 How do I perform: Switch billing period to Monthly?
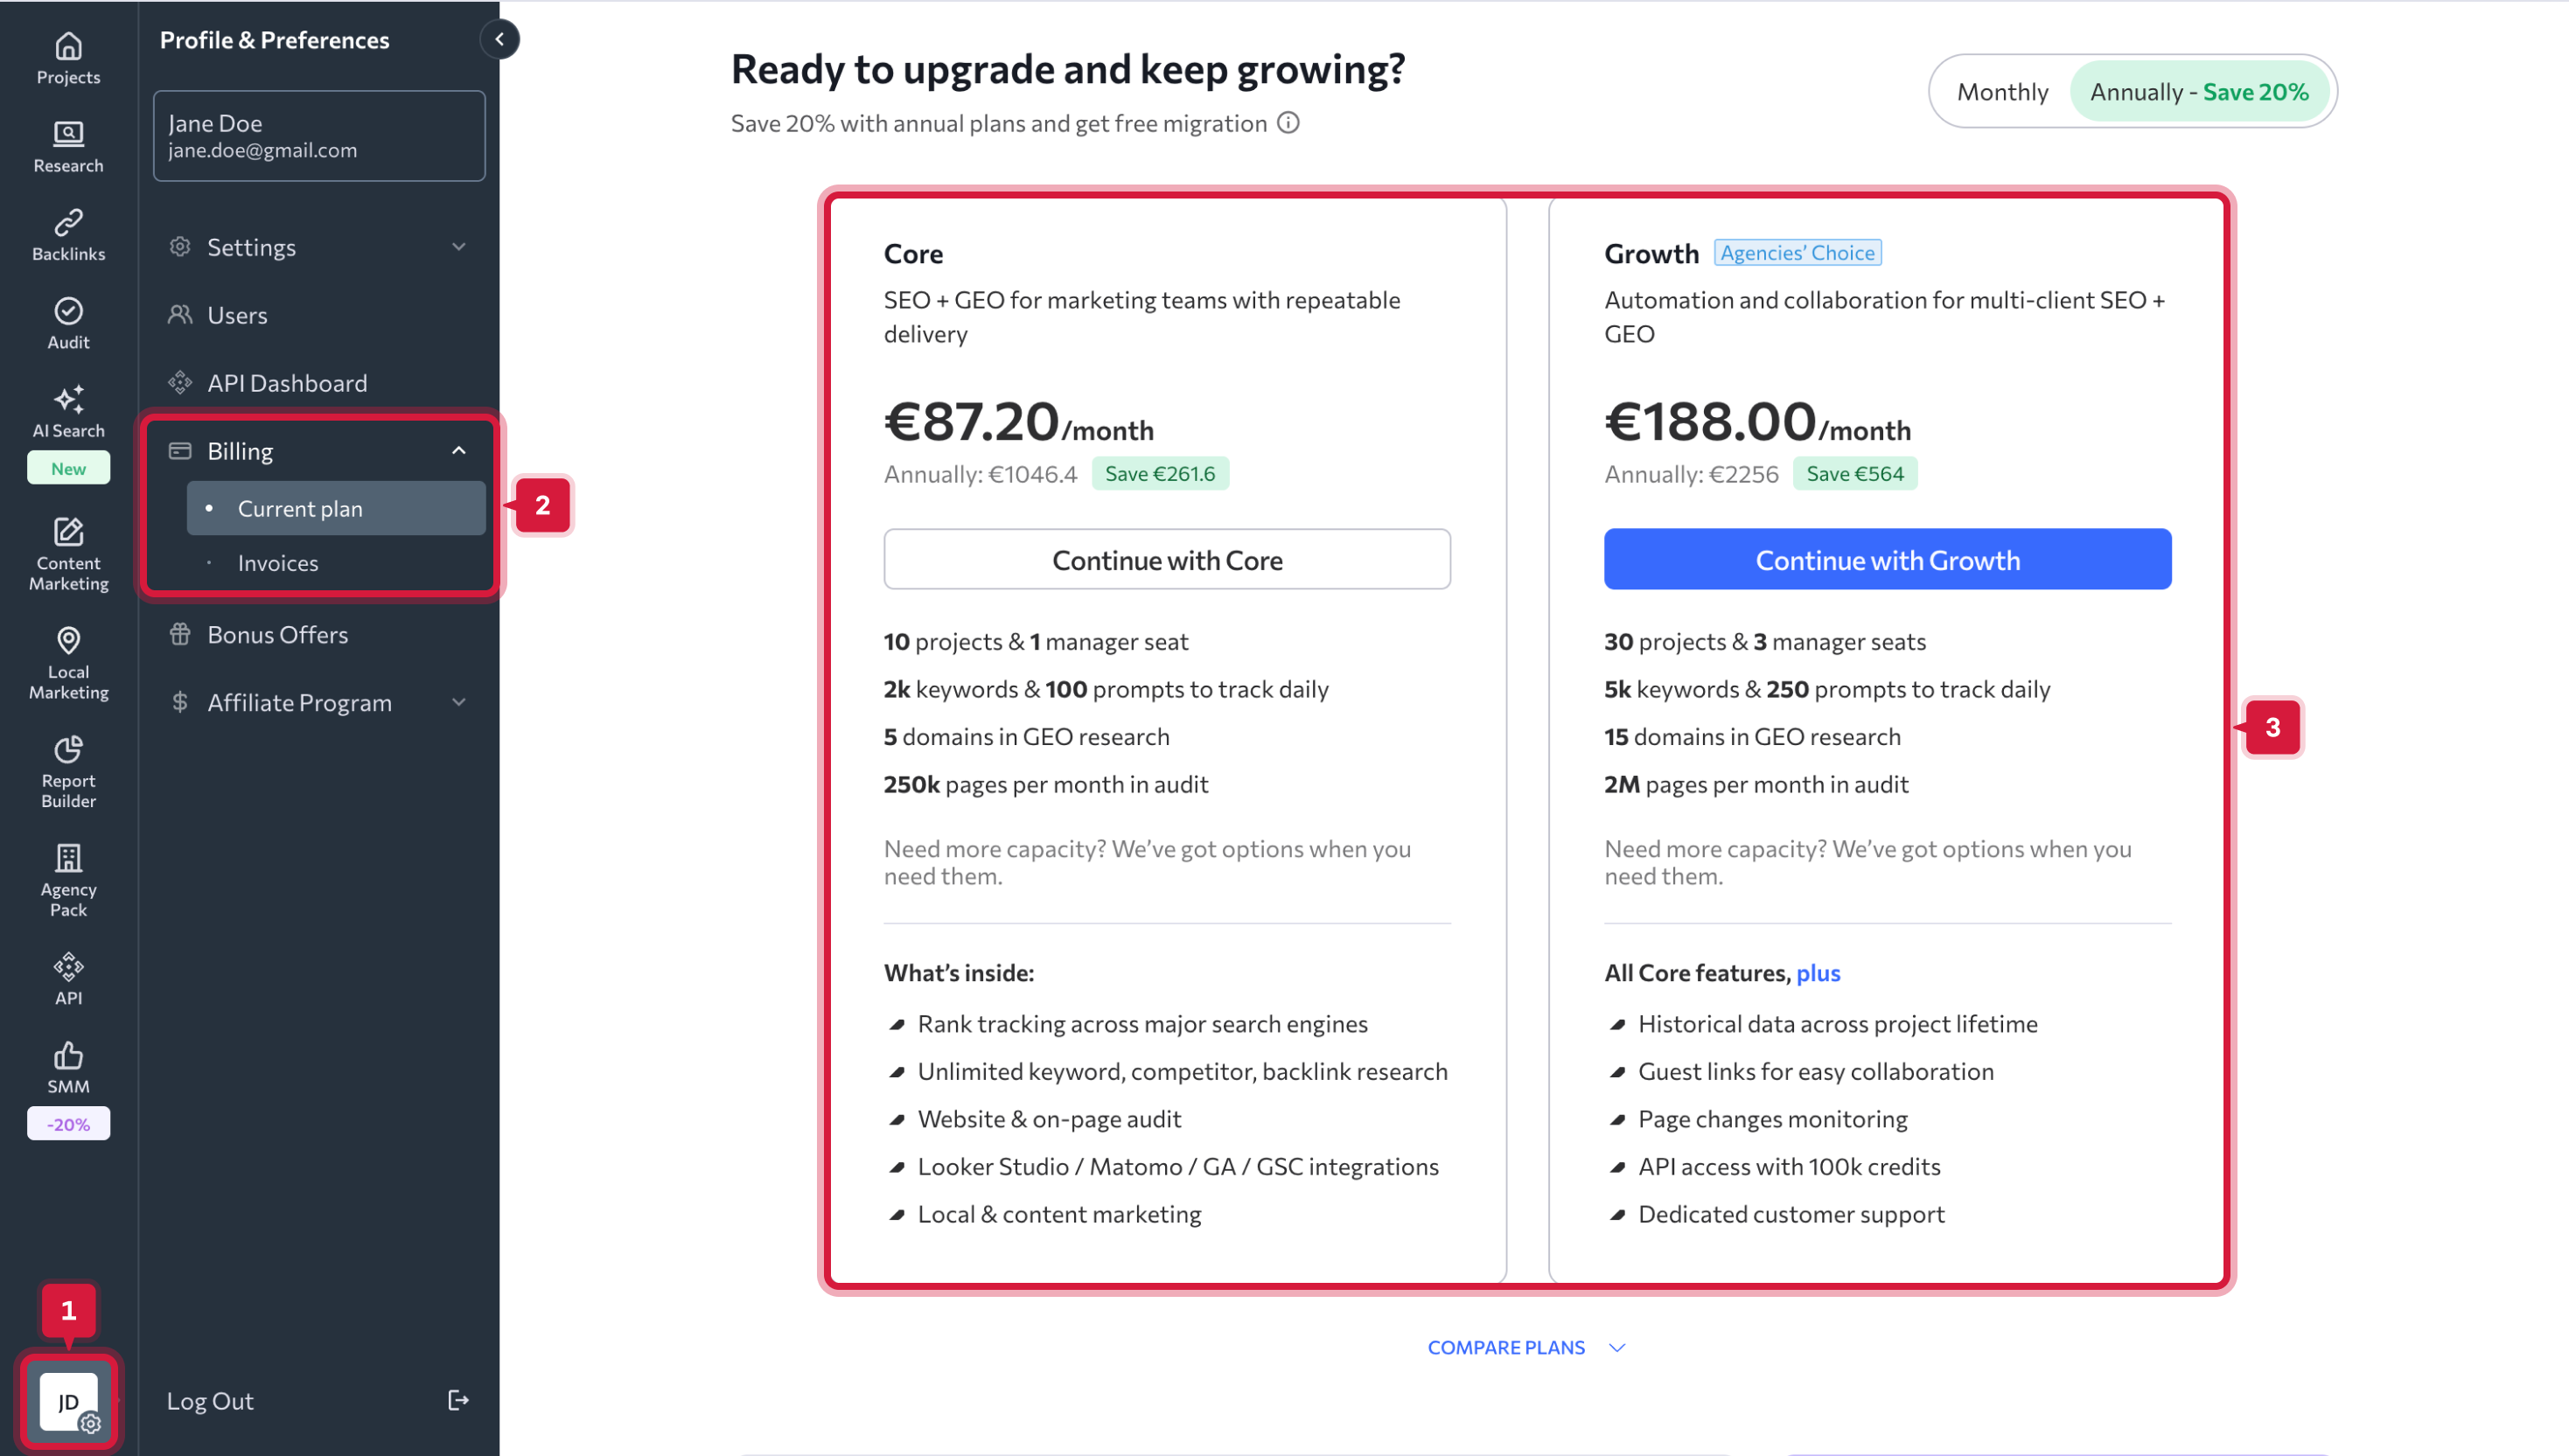click(x=2001, y=92)
